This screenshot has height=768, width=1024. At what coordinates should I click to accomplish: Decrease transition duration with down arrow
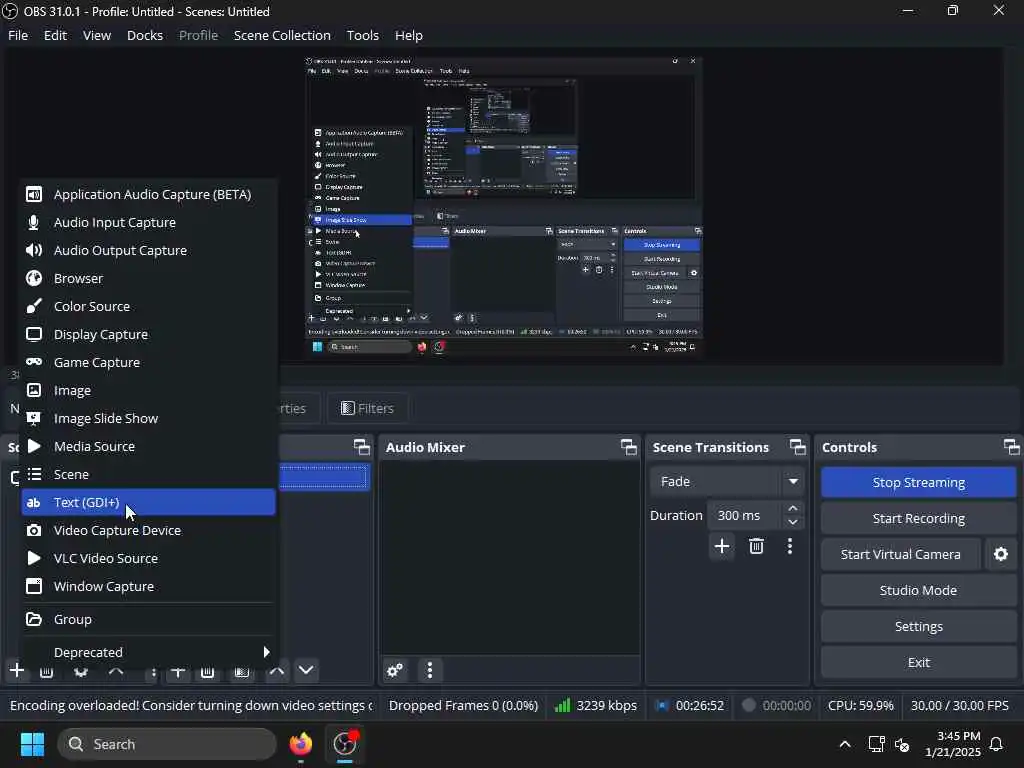(793, 522)
